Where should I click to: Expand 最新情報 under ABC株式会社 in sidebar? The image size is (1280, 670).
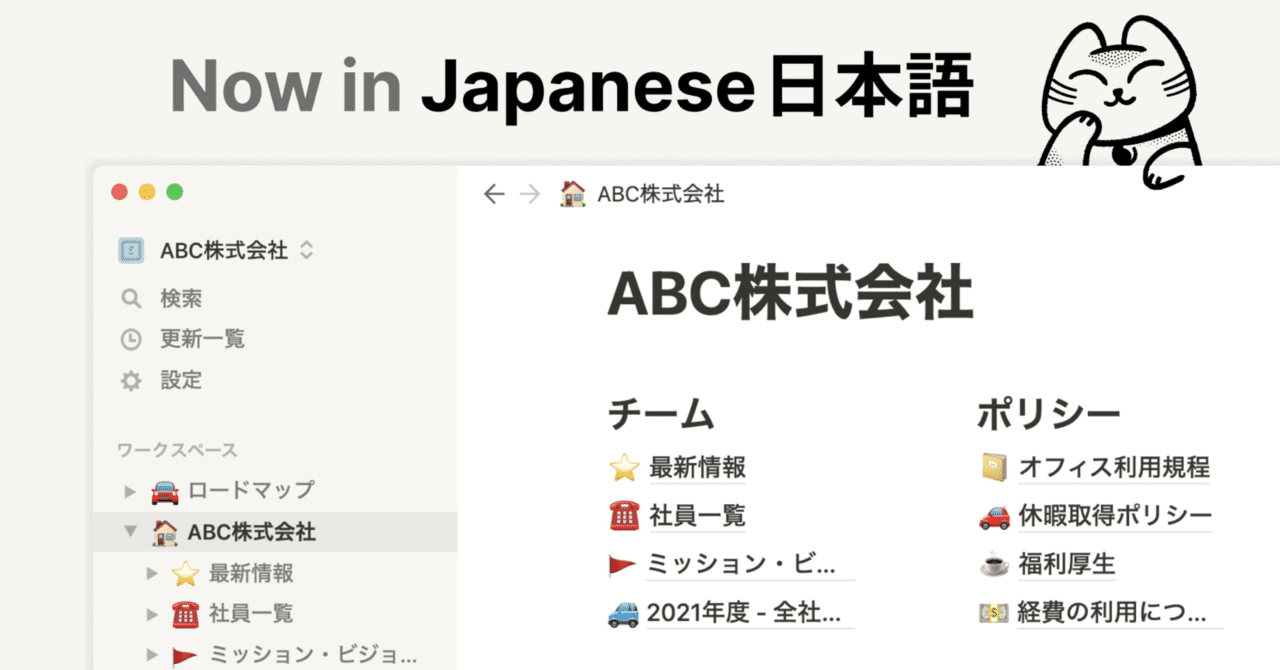152,573
